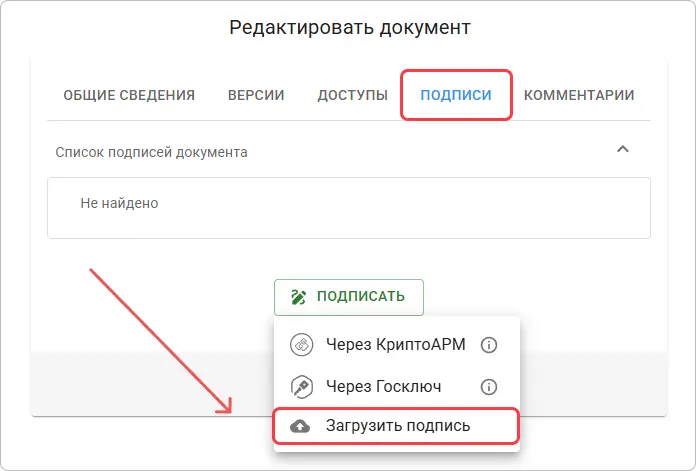Collapse the Список подписей документа section

622,150
